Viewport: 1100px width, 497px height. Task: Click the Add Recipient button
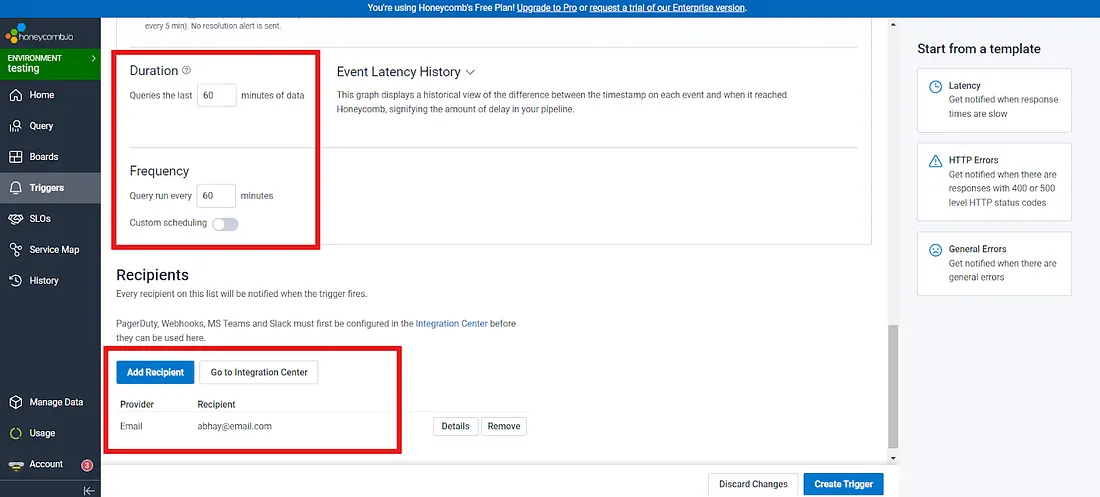[x=155, y=372]
